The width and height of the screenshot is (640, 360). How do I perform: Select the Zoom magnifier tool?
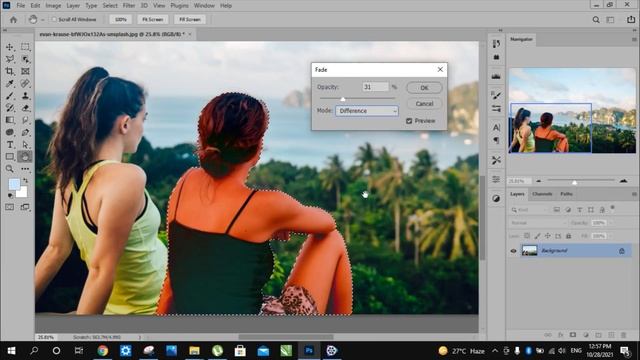[x=10, y=169]
